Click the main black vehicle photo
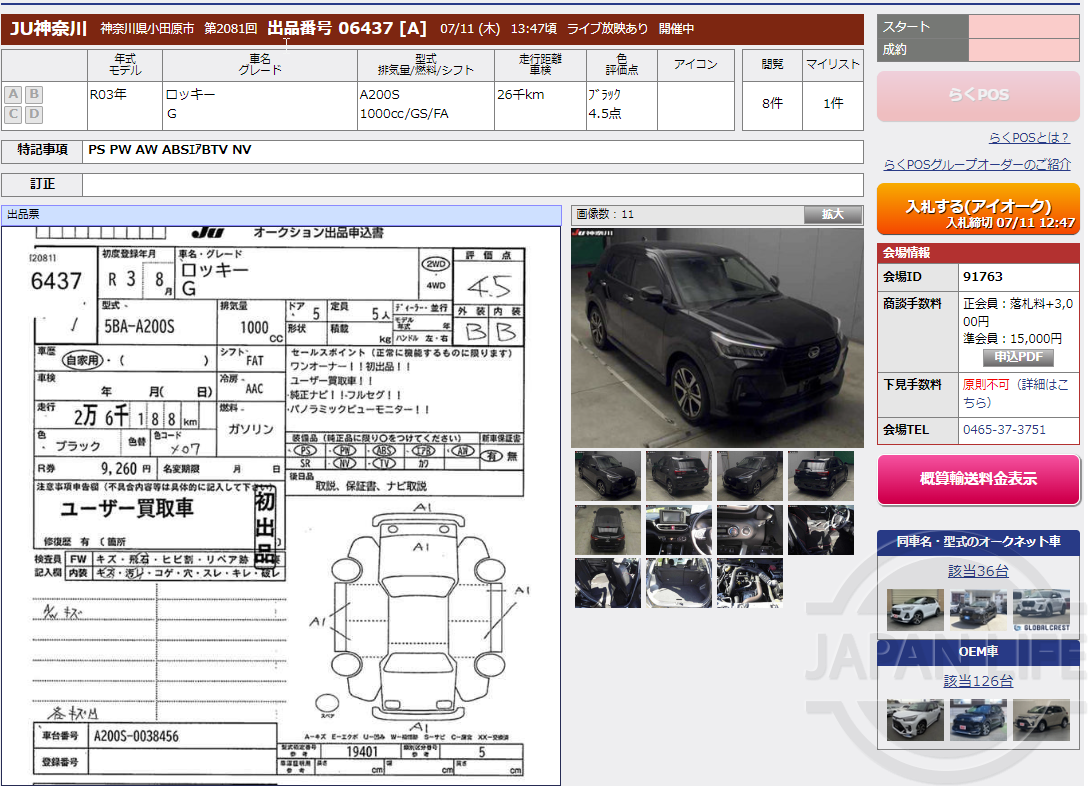The image size is (1088, 786). tap(716, 338)
